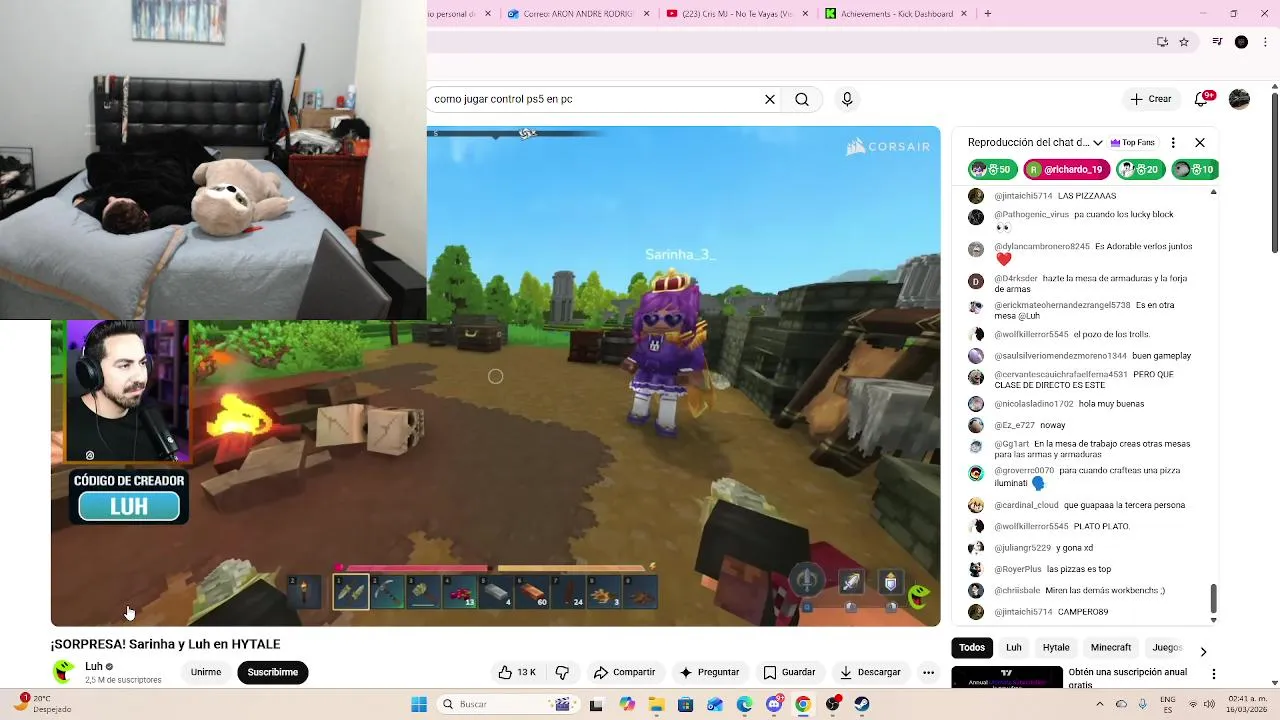Open chat replay three-dot options menu
Image resolution: width=1280 pixels, height=720 pixels.
tap(1173, 143)
